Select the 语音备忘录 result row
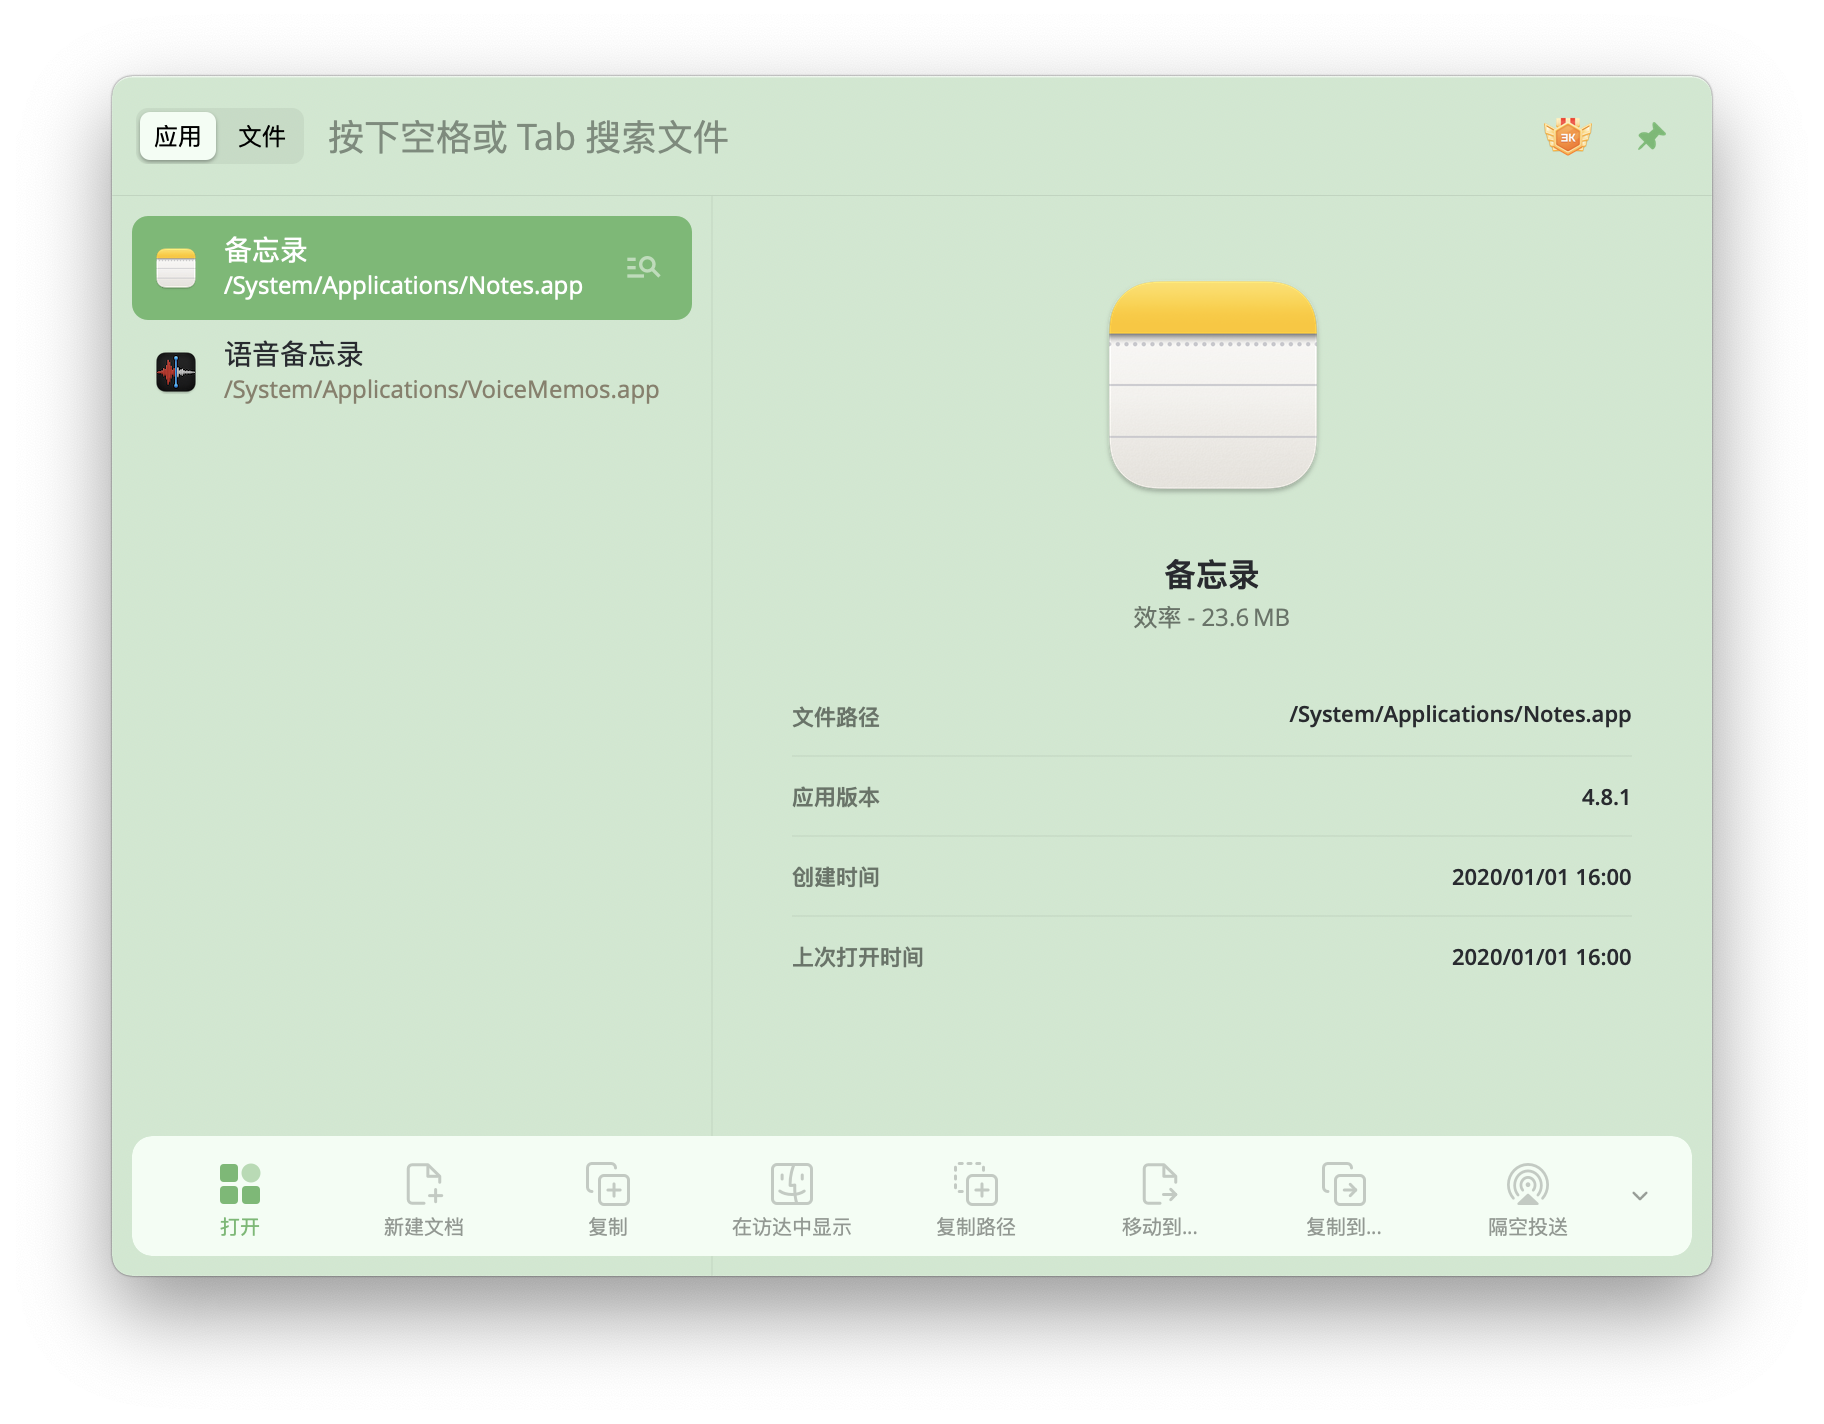Screen dimensions: 1824x1424 [412, 372]
